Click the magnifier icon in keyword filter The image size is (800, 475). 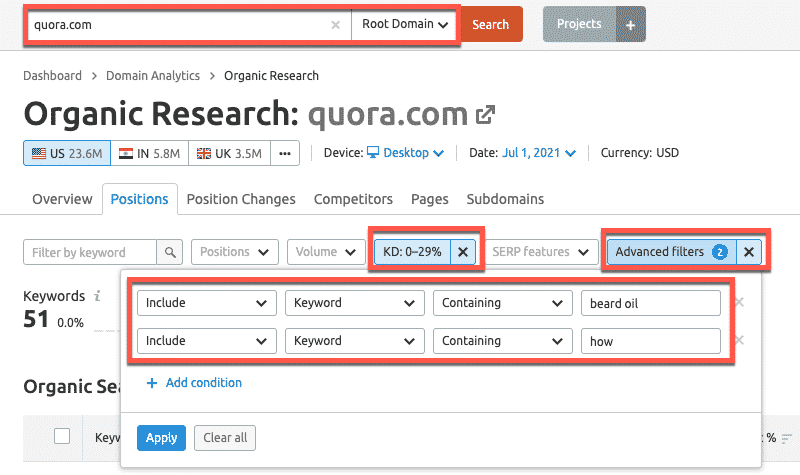(170, 252)
